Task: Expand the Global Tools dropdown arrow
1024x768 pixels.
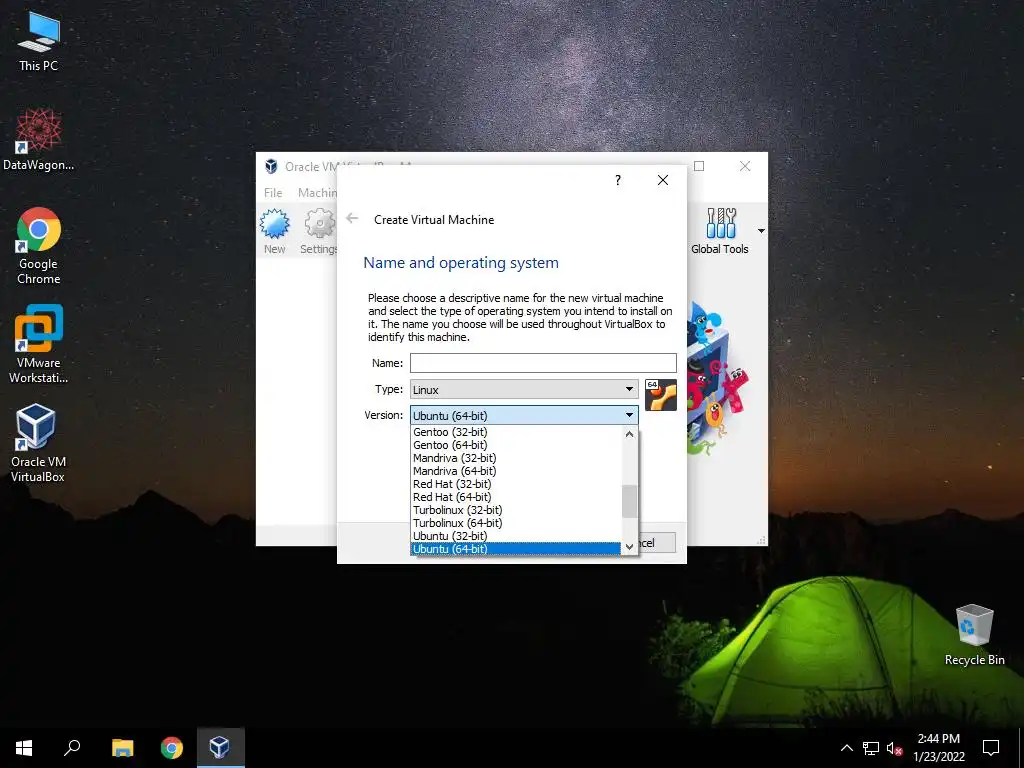Action: pyautogui.click(x=761, y=231)
